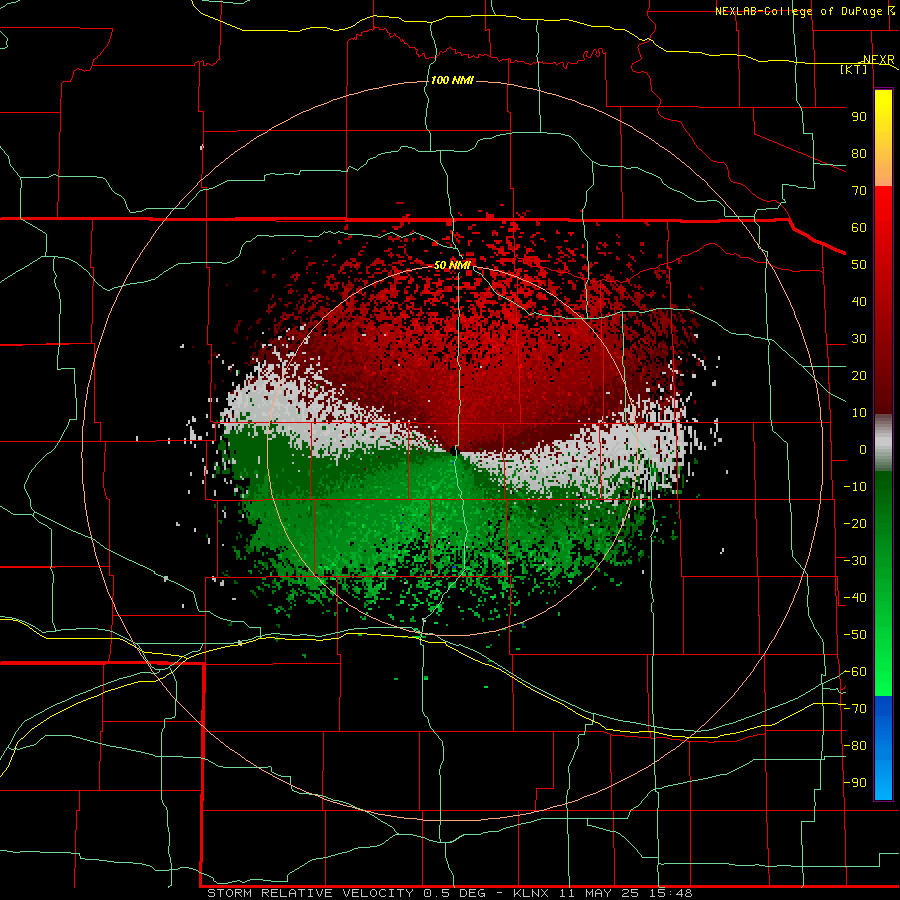Viewport: 900px width, 900px height.
Task: Click the 50 NMI range ring label
Action: (x=452, y=265)
